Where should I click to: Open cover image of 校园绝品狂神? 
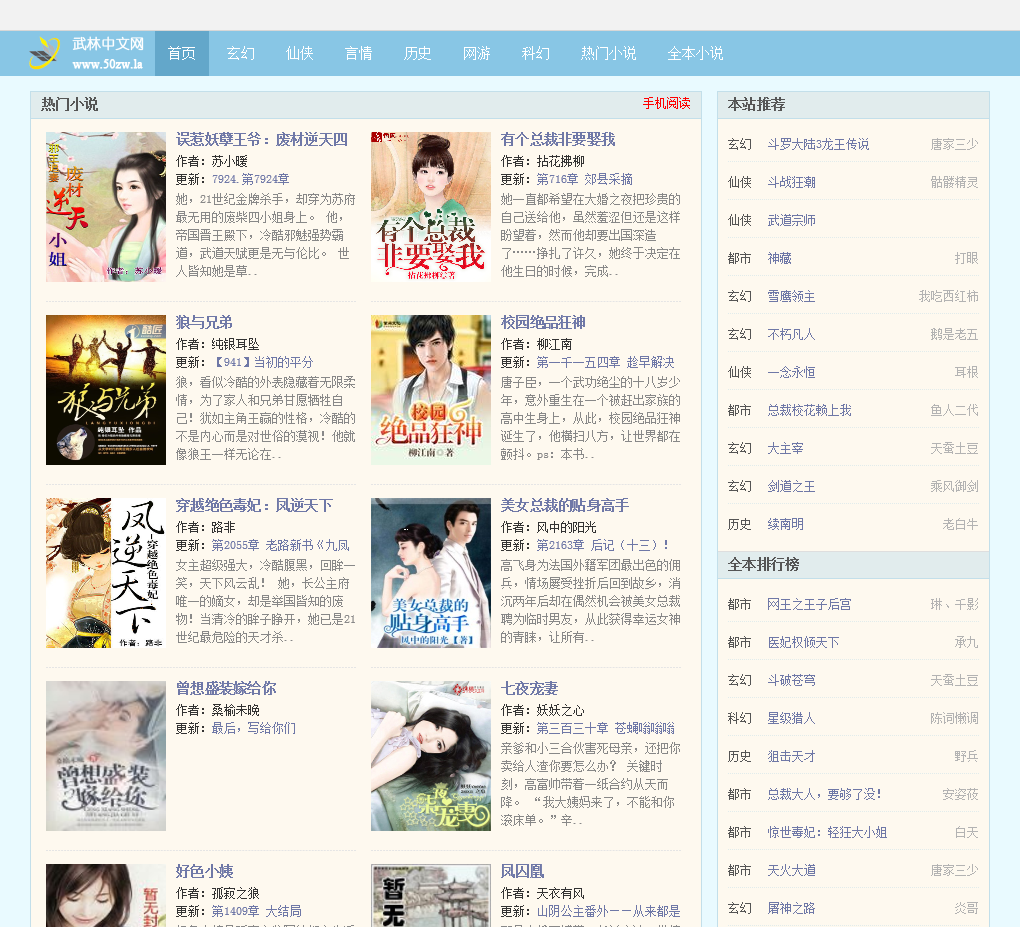pyautogui.click(x=431, y=390)
